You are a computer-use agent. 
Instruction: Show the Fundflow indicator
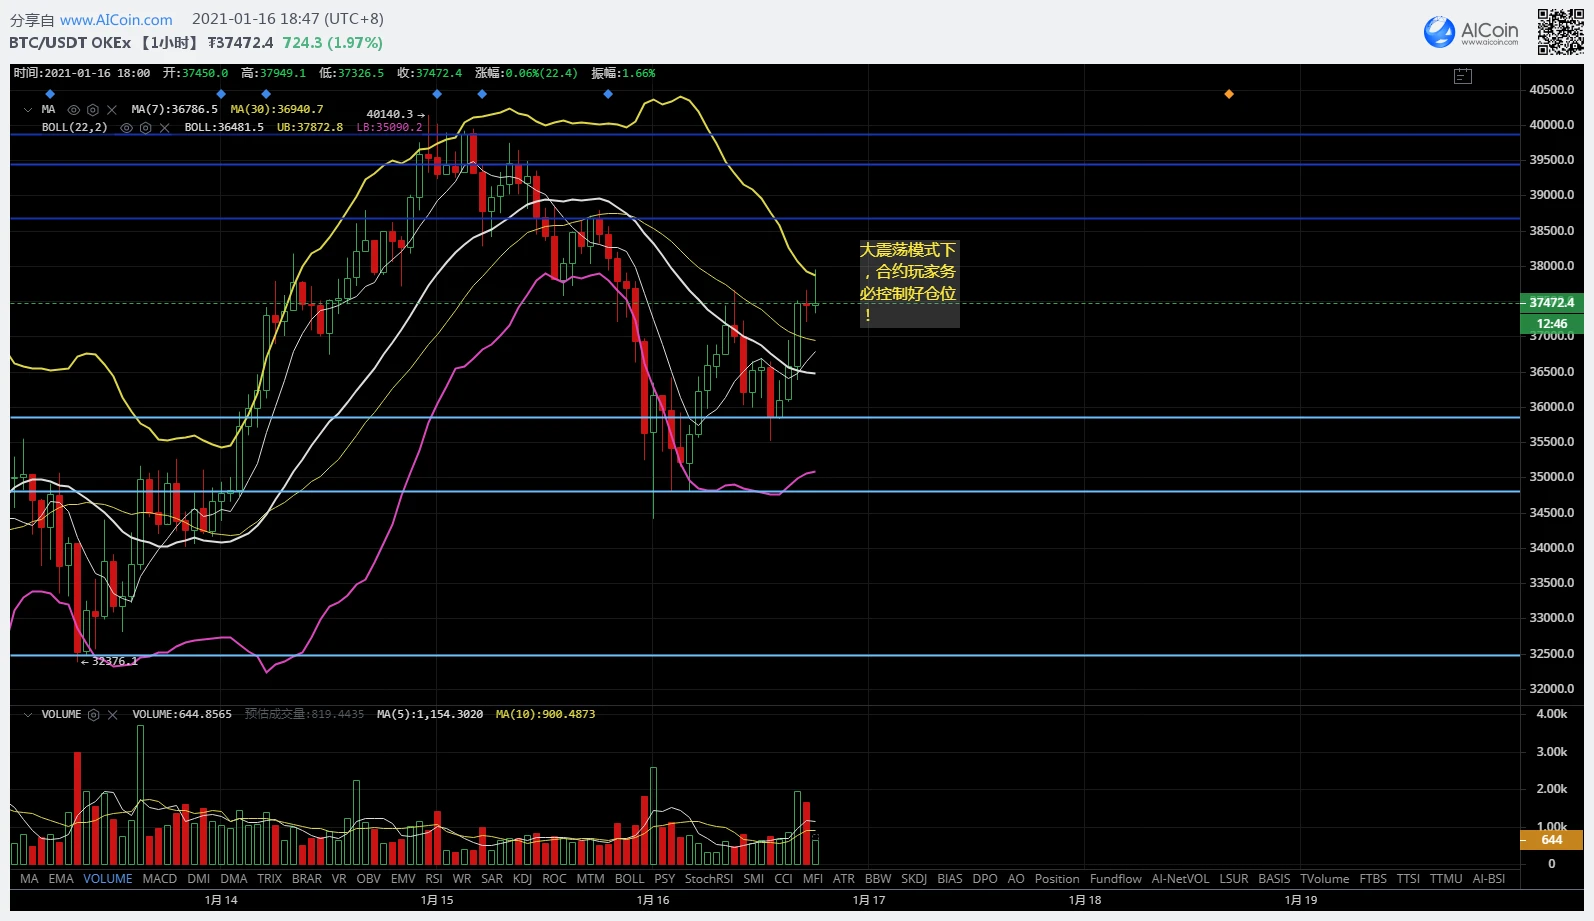tap(1116, 879)
